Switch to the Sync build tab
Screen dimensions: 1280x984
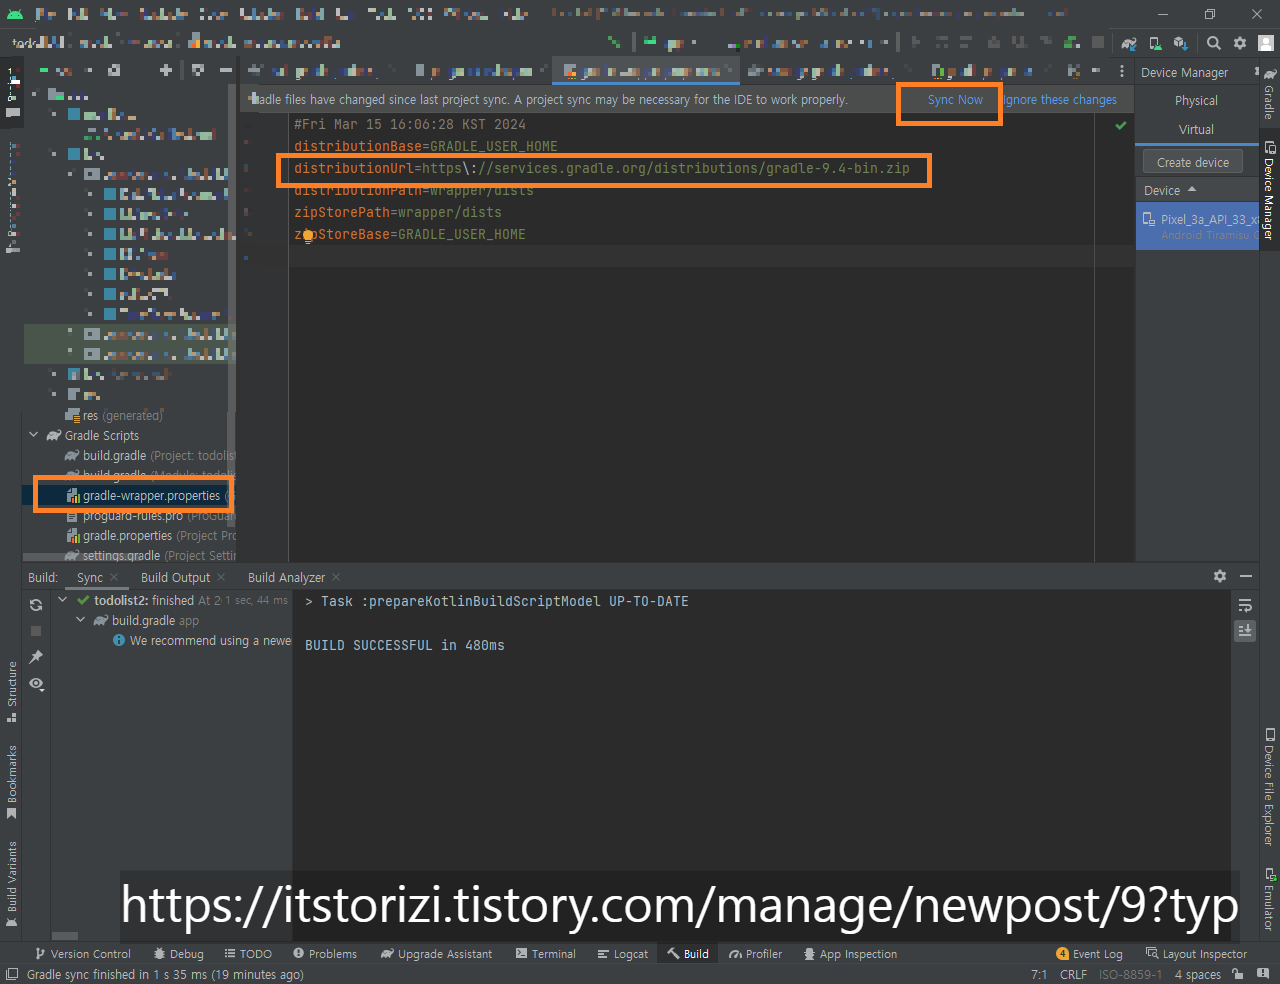tap(90, 578)
